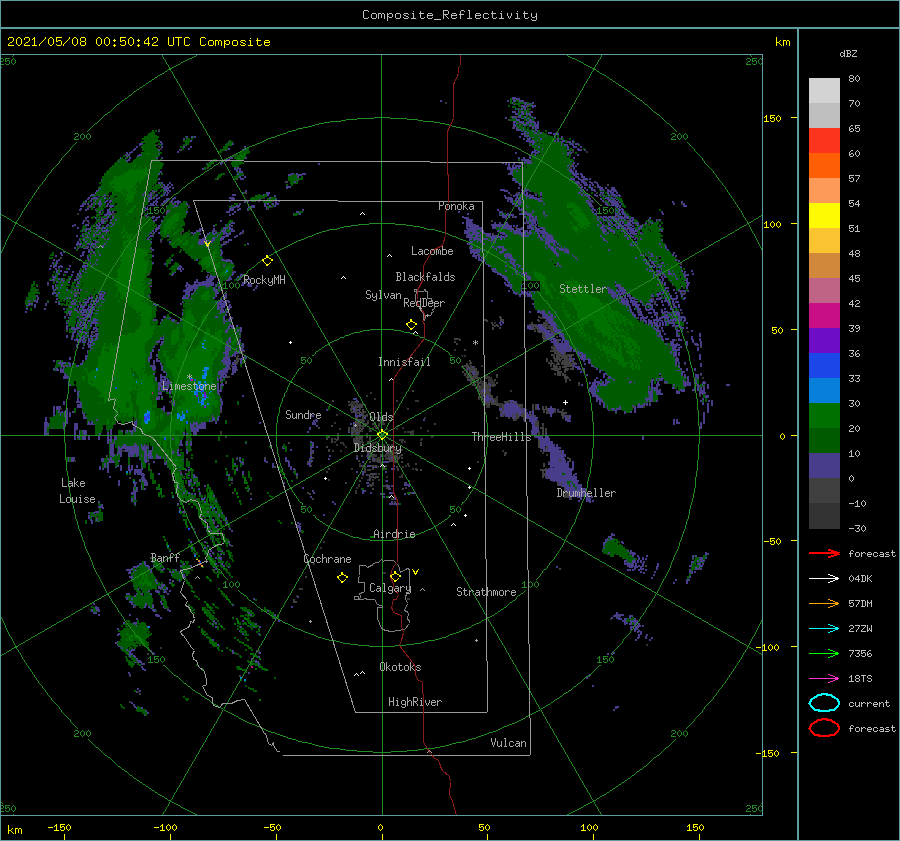
Task: Click the Lacombe label
Action: [432, 251]
